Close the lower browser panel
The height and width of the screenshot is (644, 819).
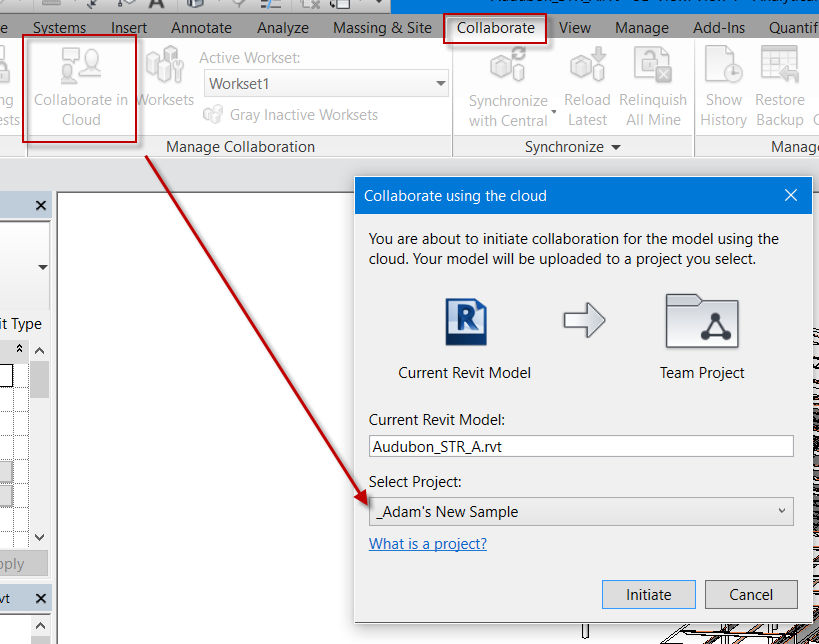click(41, 599)
